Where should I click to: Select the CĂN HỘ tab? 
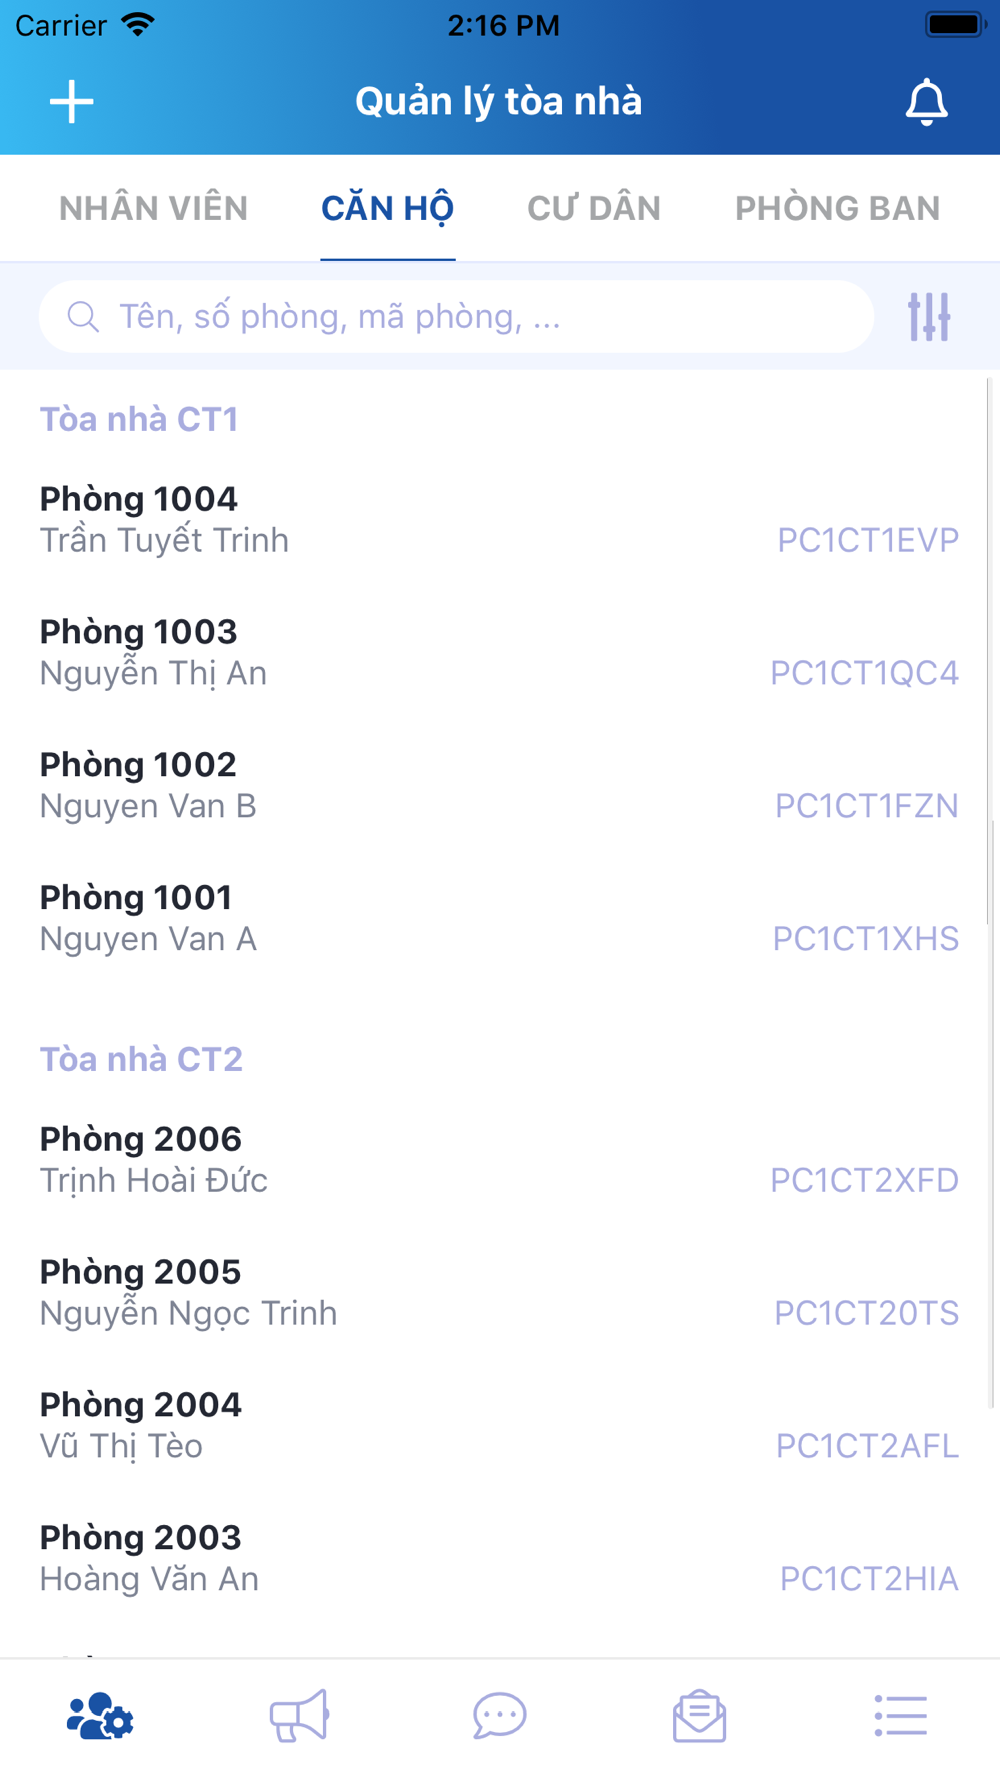(x=387, y=208)
